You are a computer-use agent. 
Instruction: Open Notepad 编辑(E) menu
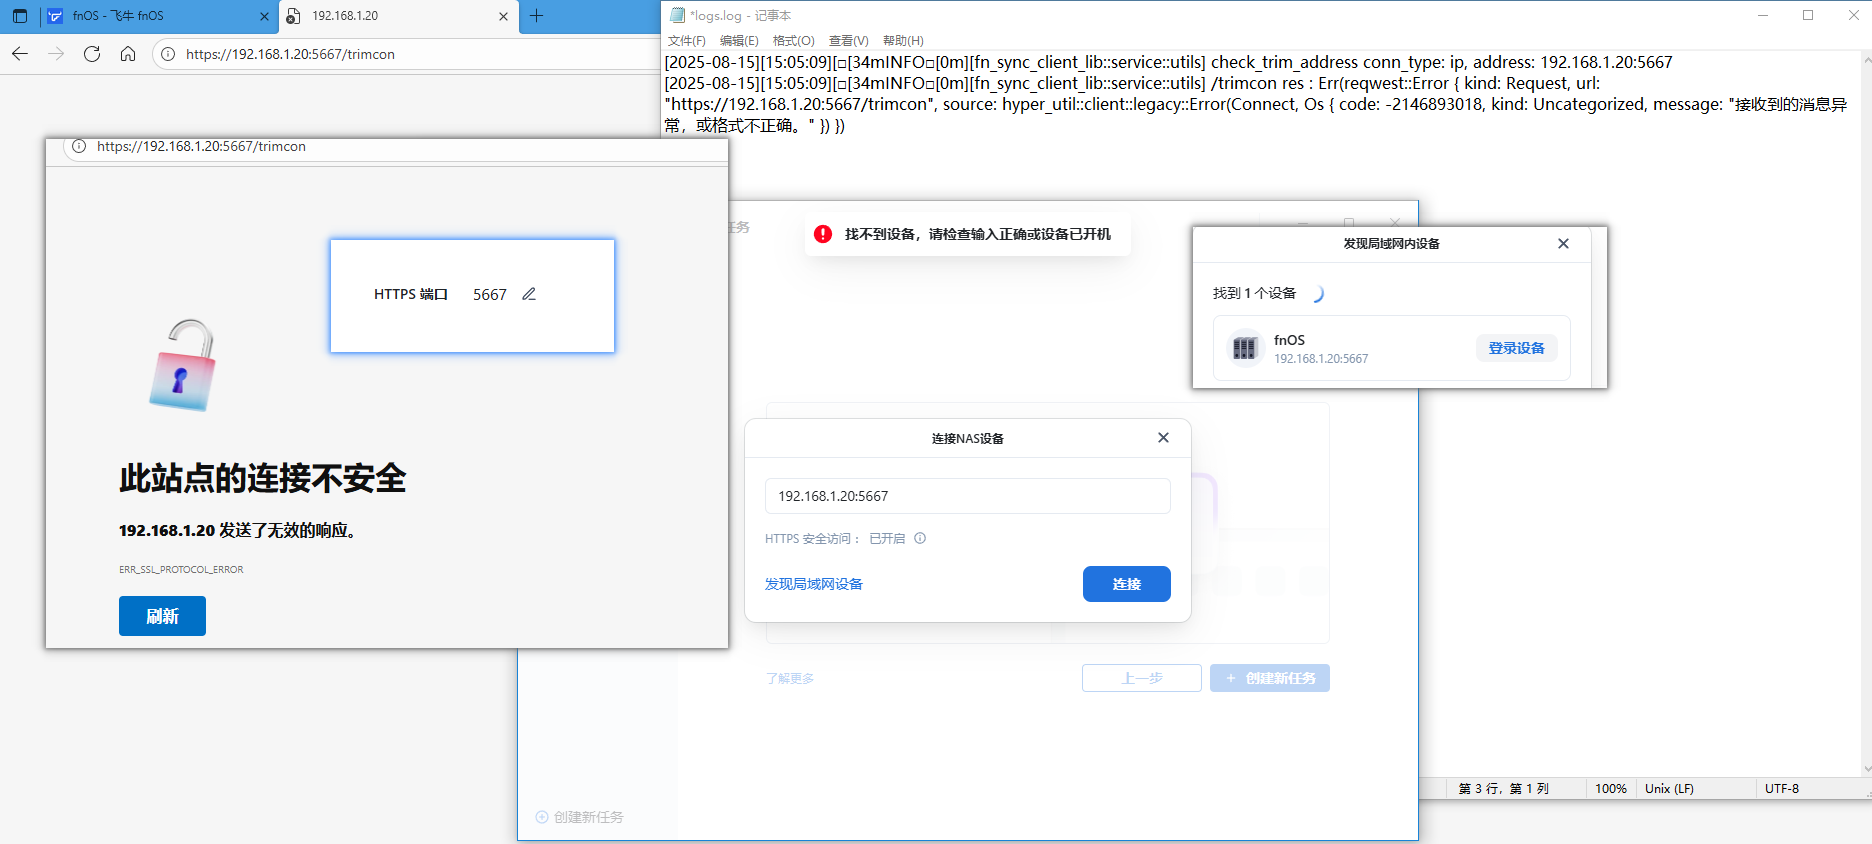point(739,41)
